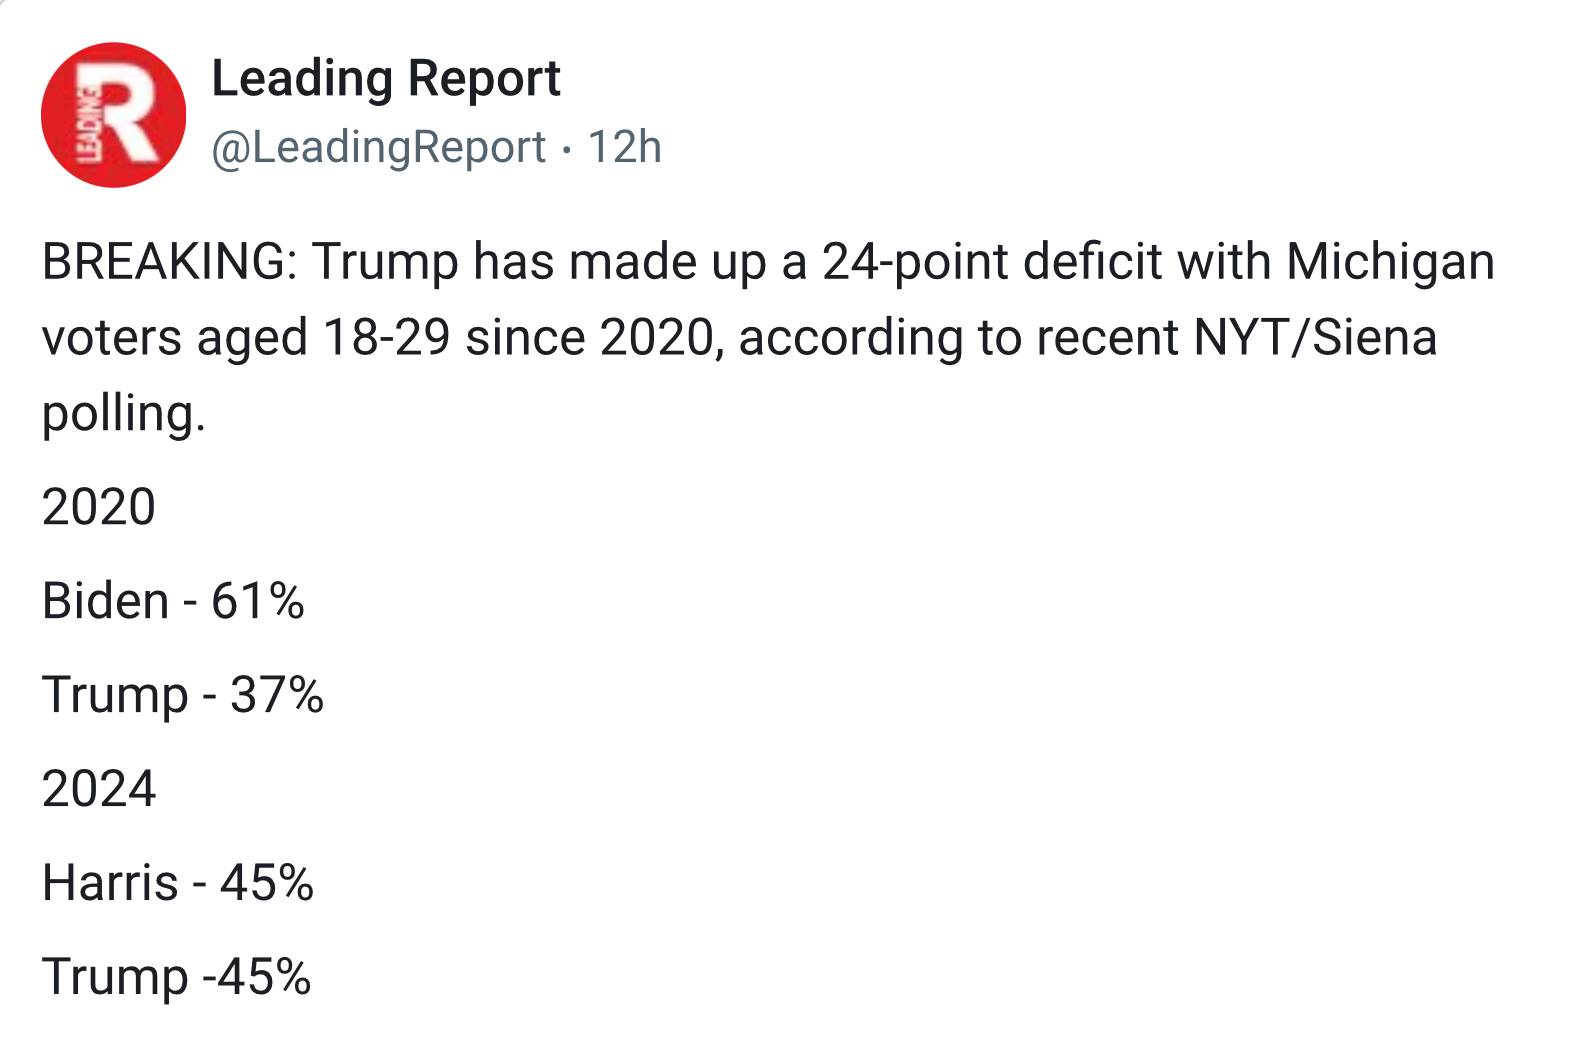1571x1040 pixels.
Task: Click the word Michigan in the post
Action: pyautogui.click(x=1390, y=264)
